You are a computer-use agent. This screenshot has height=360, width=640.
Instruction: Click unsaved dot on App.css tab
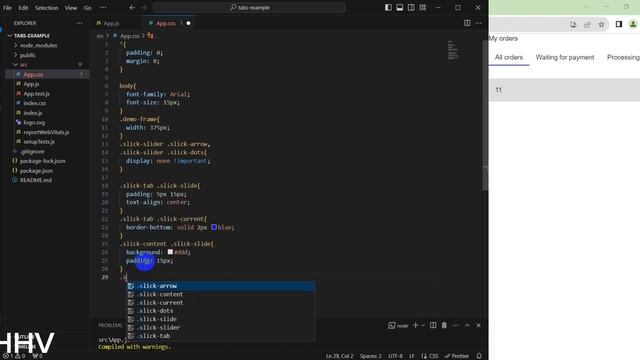click(188, 23)
